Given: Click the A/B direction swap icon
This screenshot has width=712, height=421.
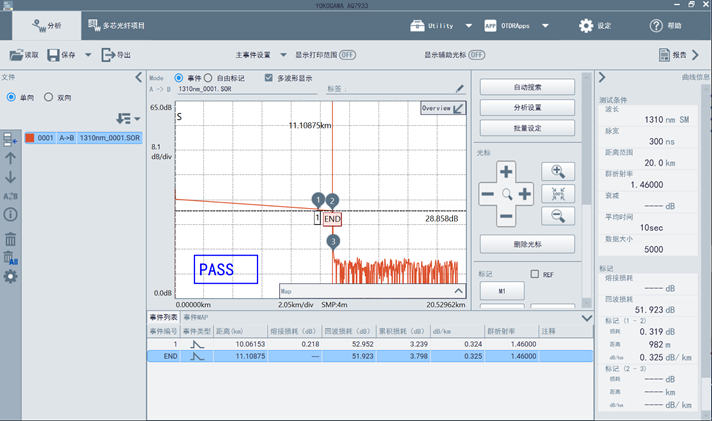Looking at the screenshot, I should click(10, 196).
